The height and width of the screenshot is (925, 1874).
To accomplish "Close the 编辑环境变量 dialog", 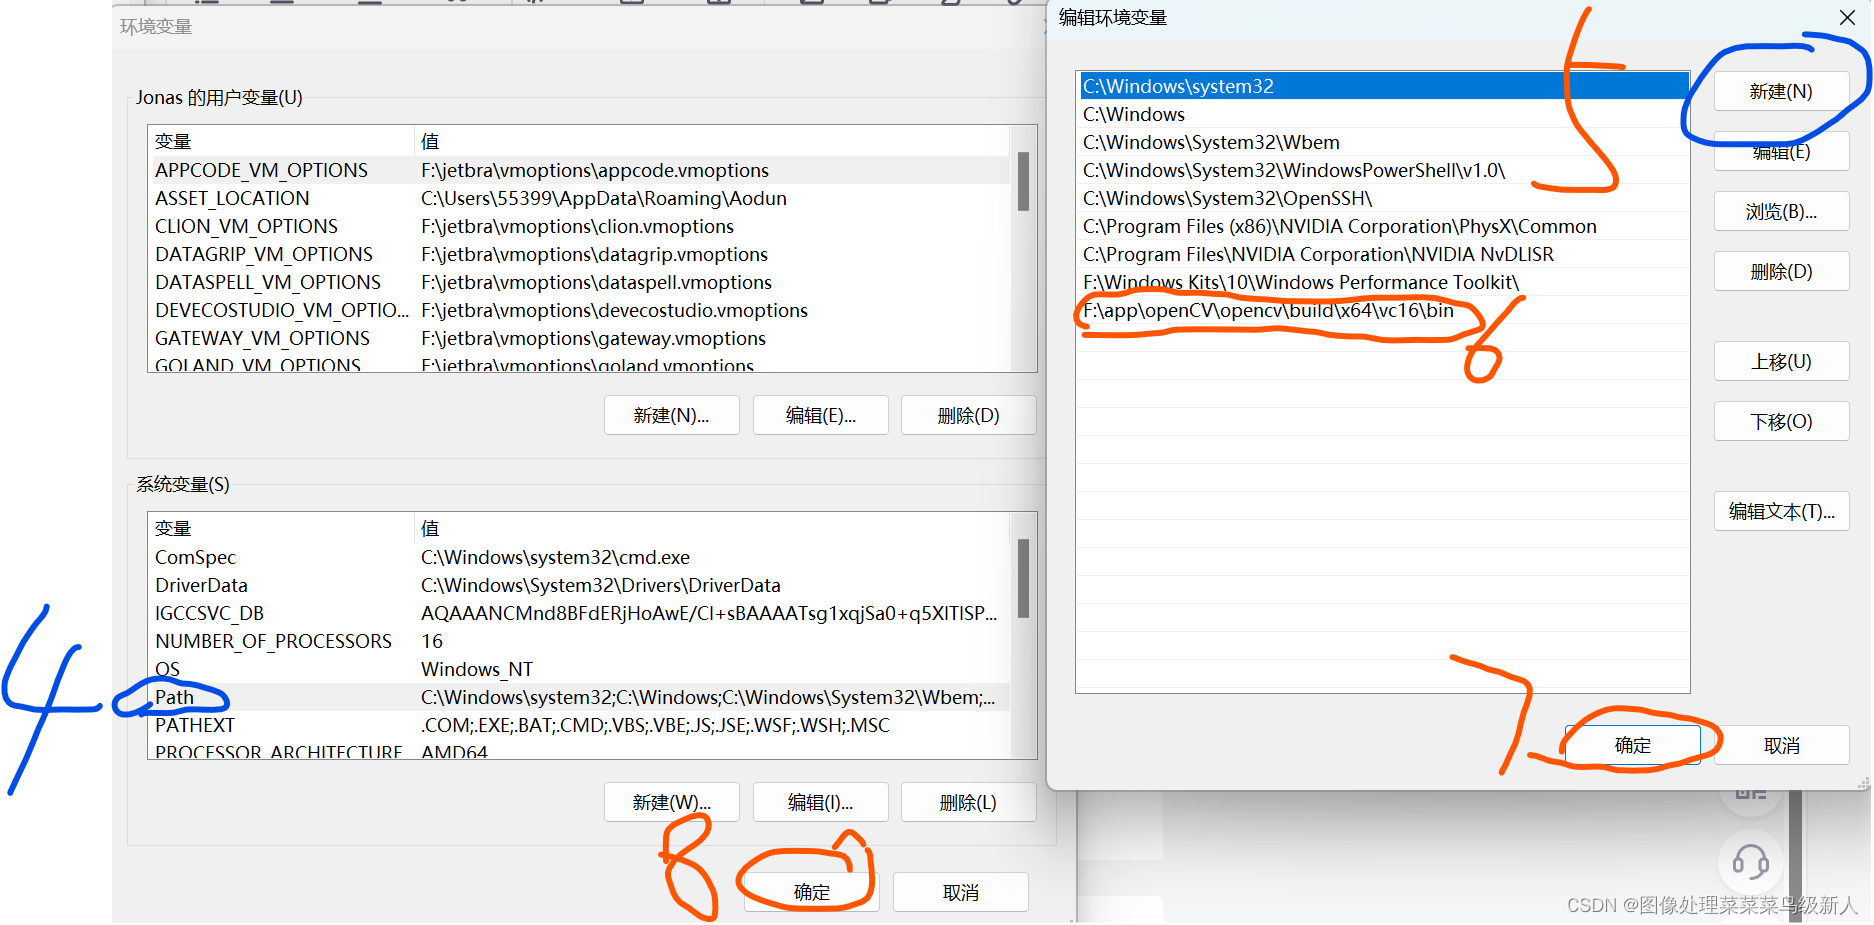I will click(x=1845, y=18).
